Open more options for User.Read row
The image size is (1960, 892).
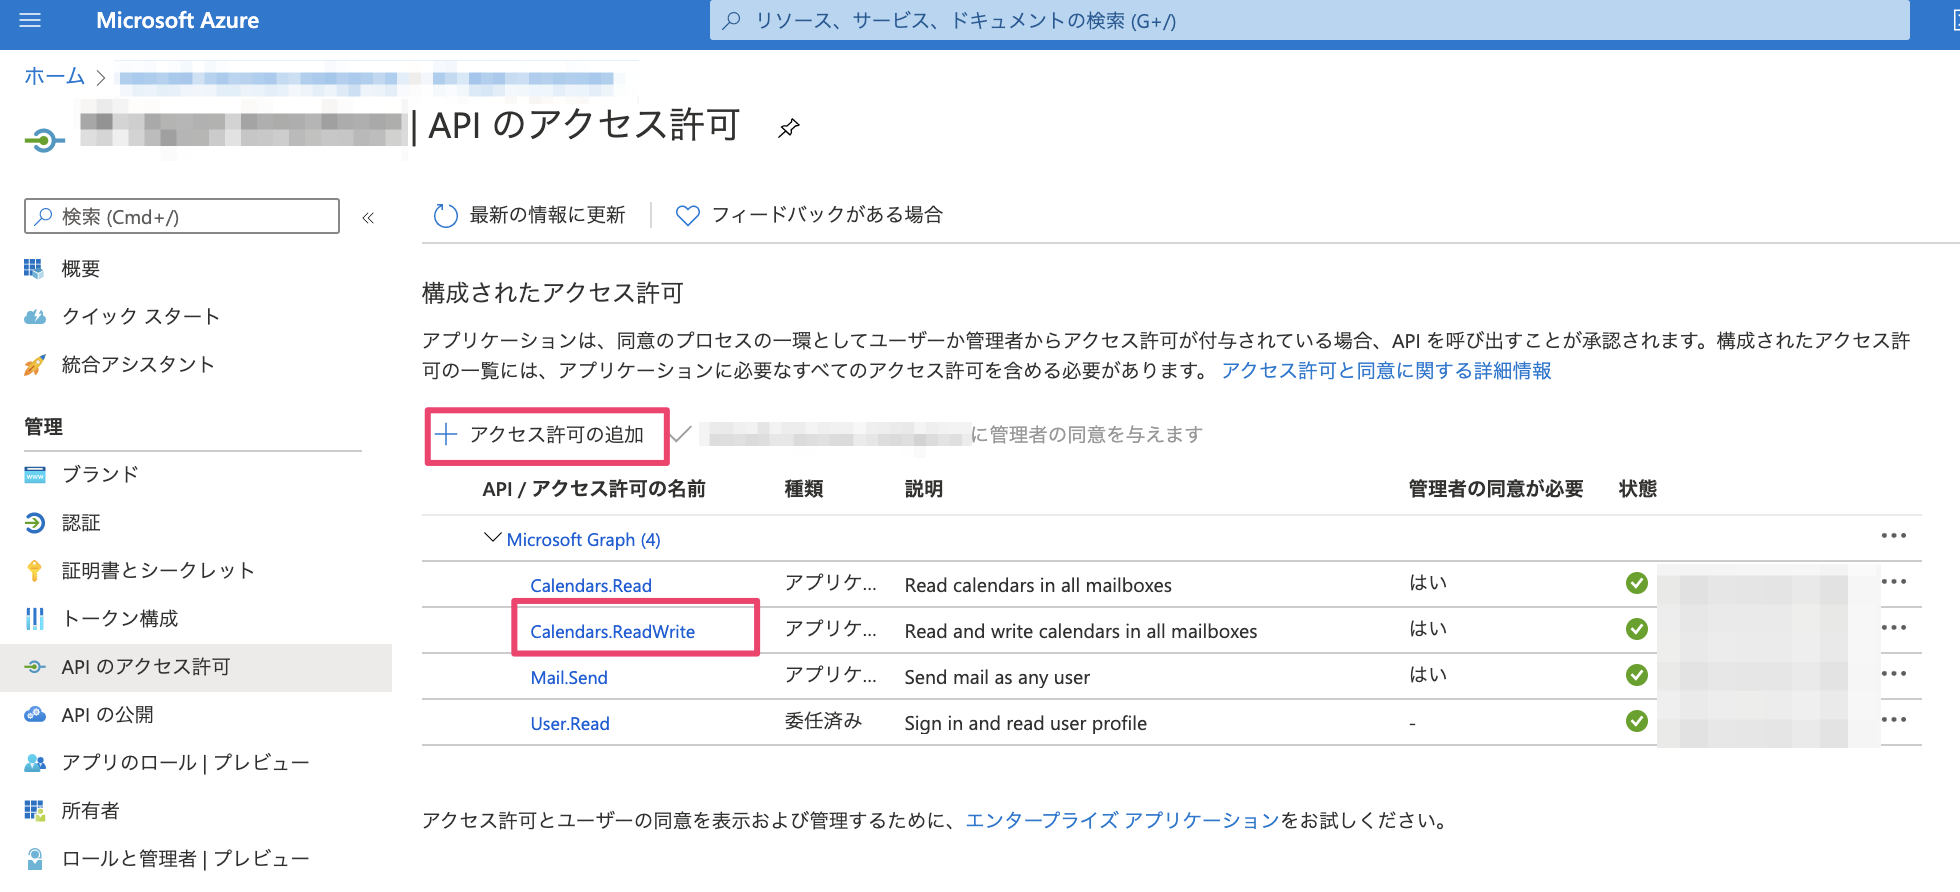pos(1894,720)
